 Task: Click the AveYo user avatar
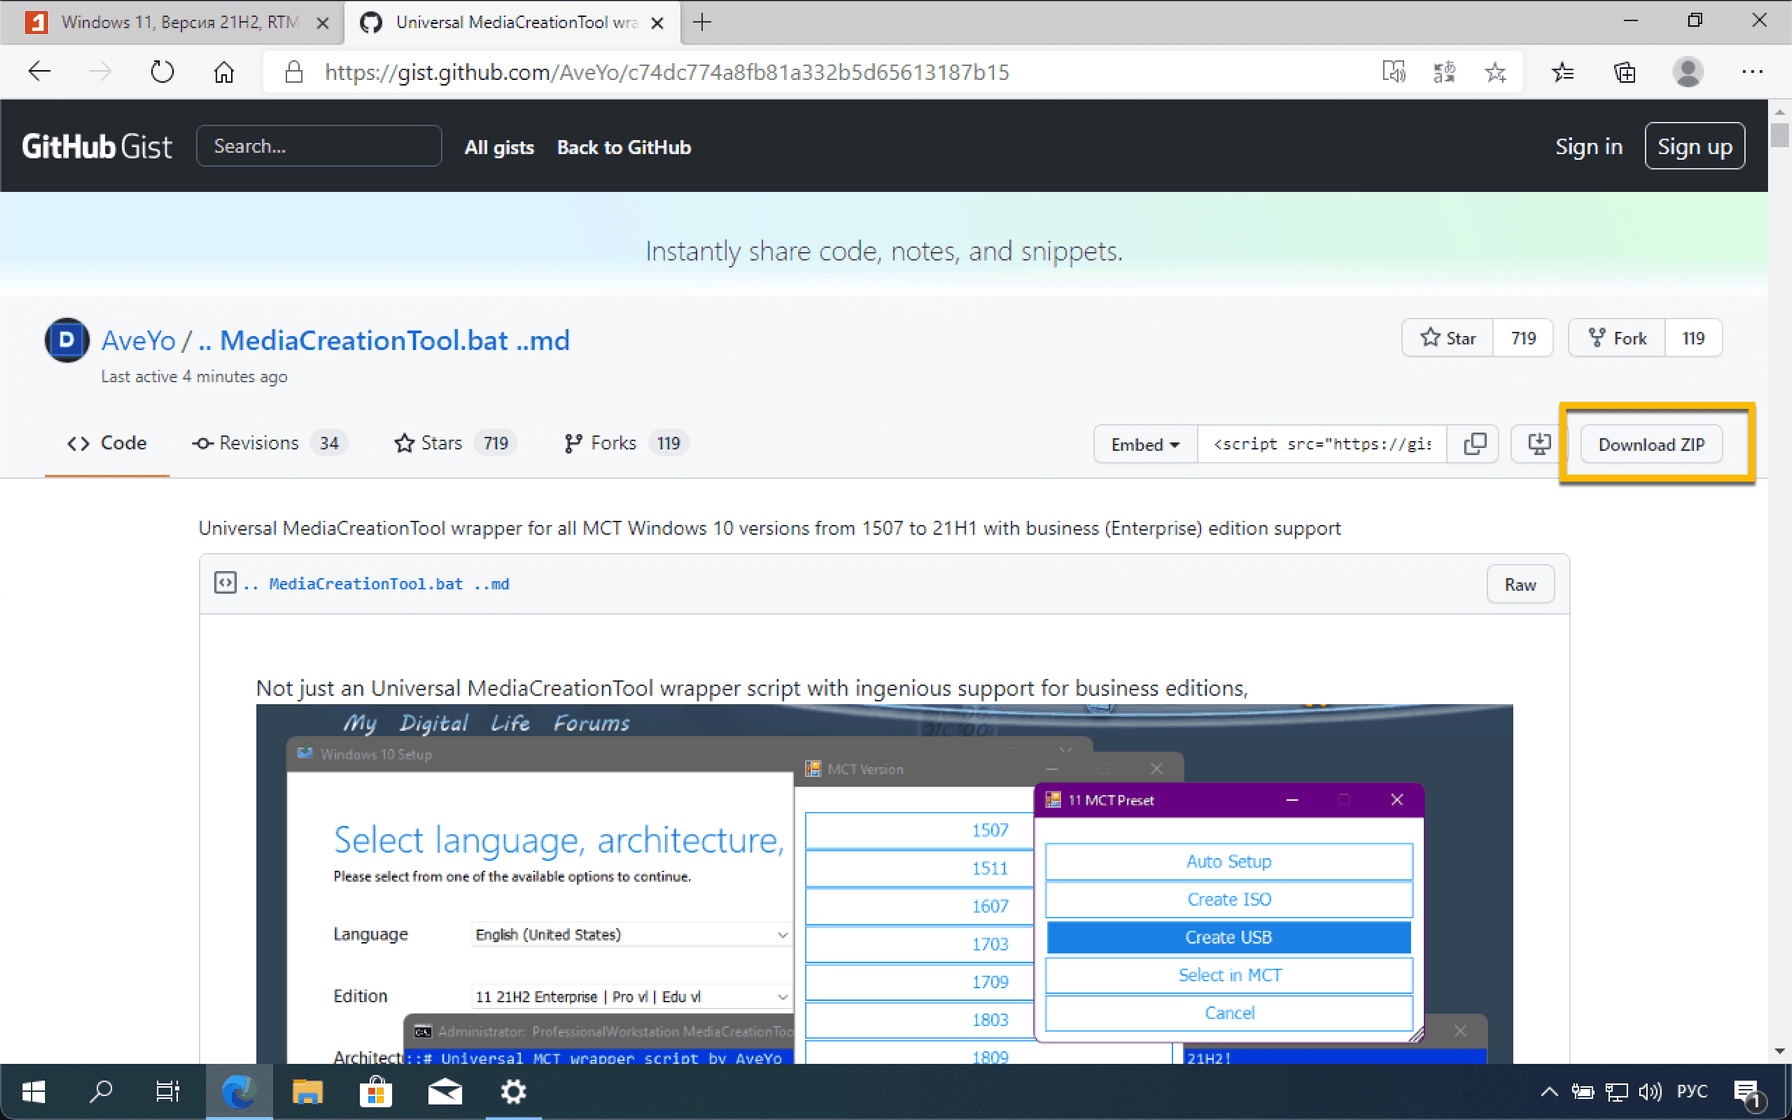click(x=67, y=340)
